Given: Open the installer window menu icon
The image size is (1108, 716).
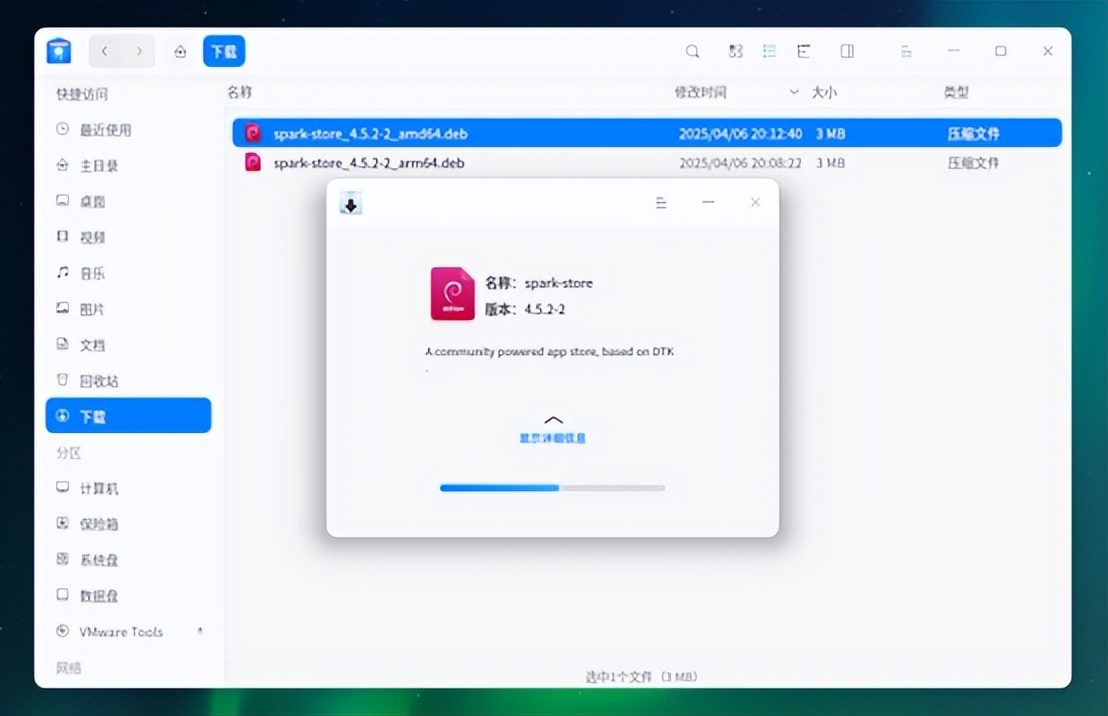Looking at the screenshot, I should tap(661, 201).
